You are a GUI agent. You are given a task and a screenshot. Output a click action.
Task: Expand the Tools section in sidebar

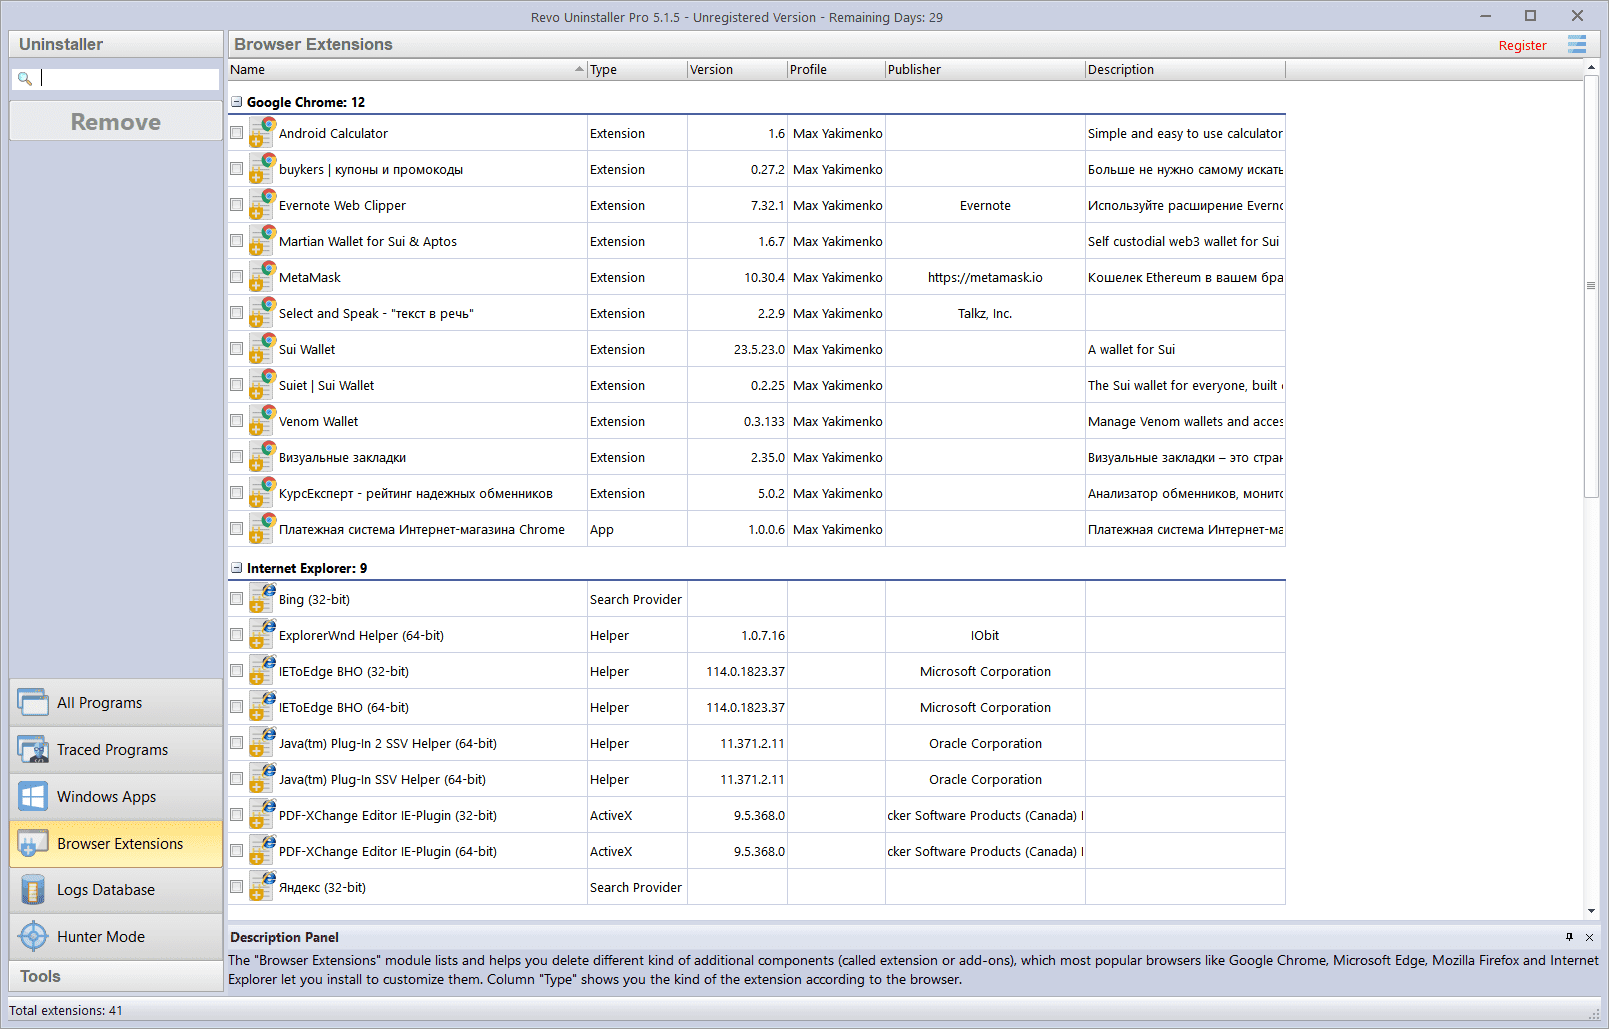116,976
